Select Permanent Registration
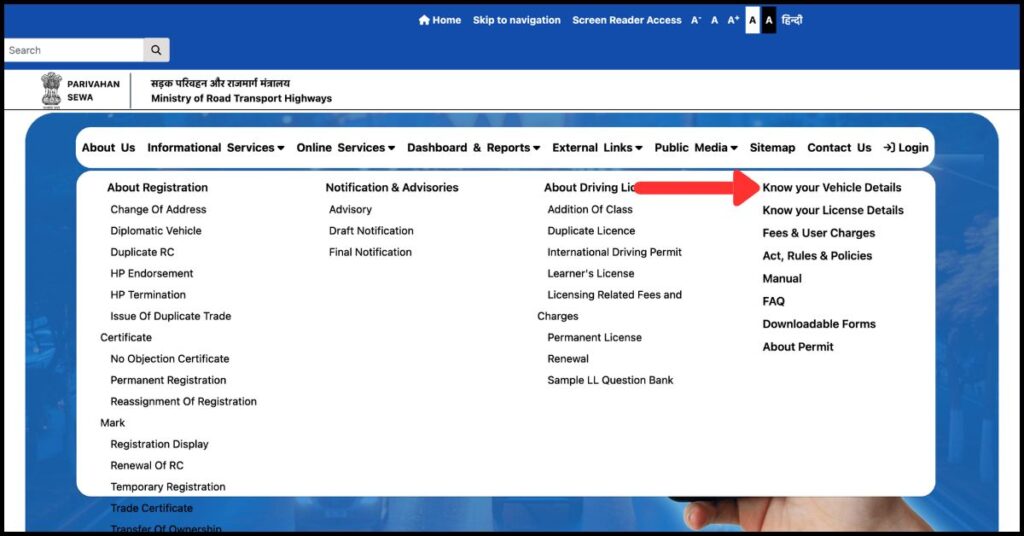Viewport: 1024px width, 536px height. click(168, 380)
